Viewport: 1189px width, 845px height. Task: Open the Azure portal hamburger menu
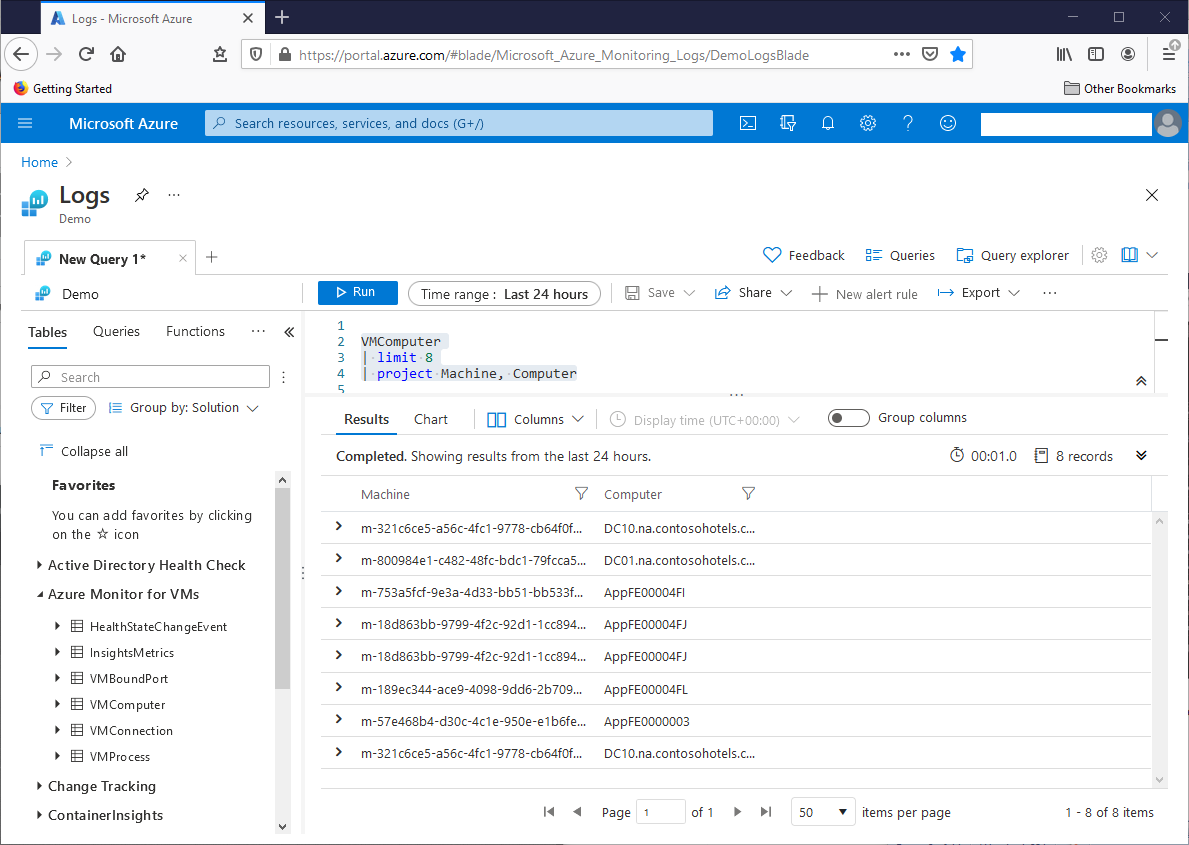25,123
